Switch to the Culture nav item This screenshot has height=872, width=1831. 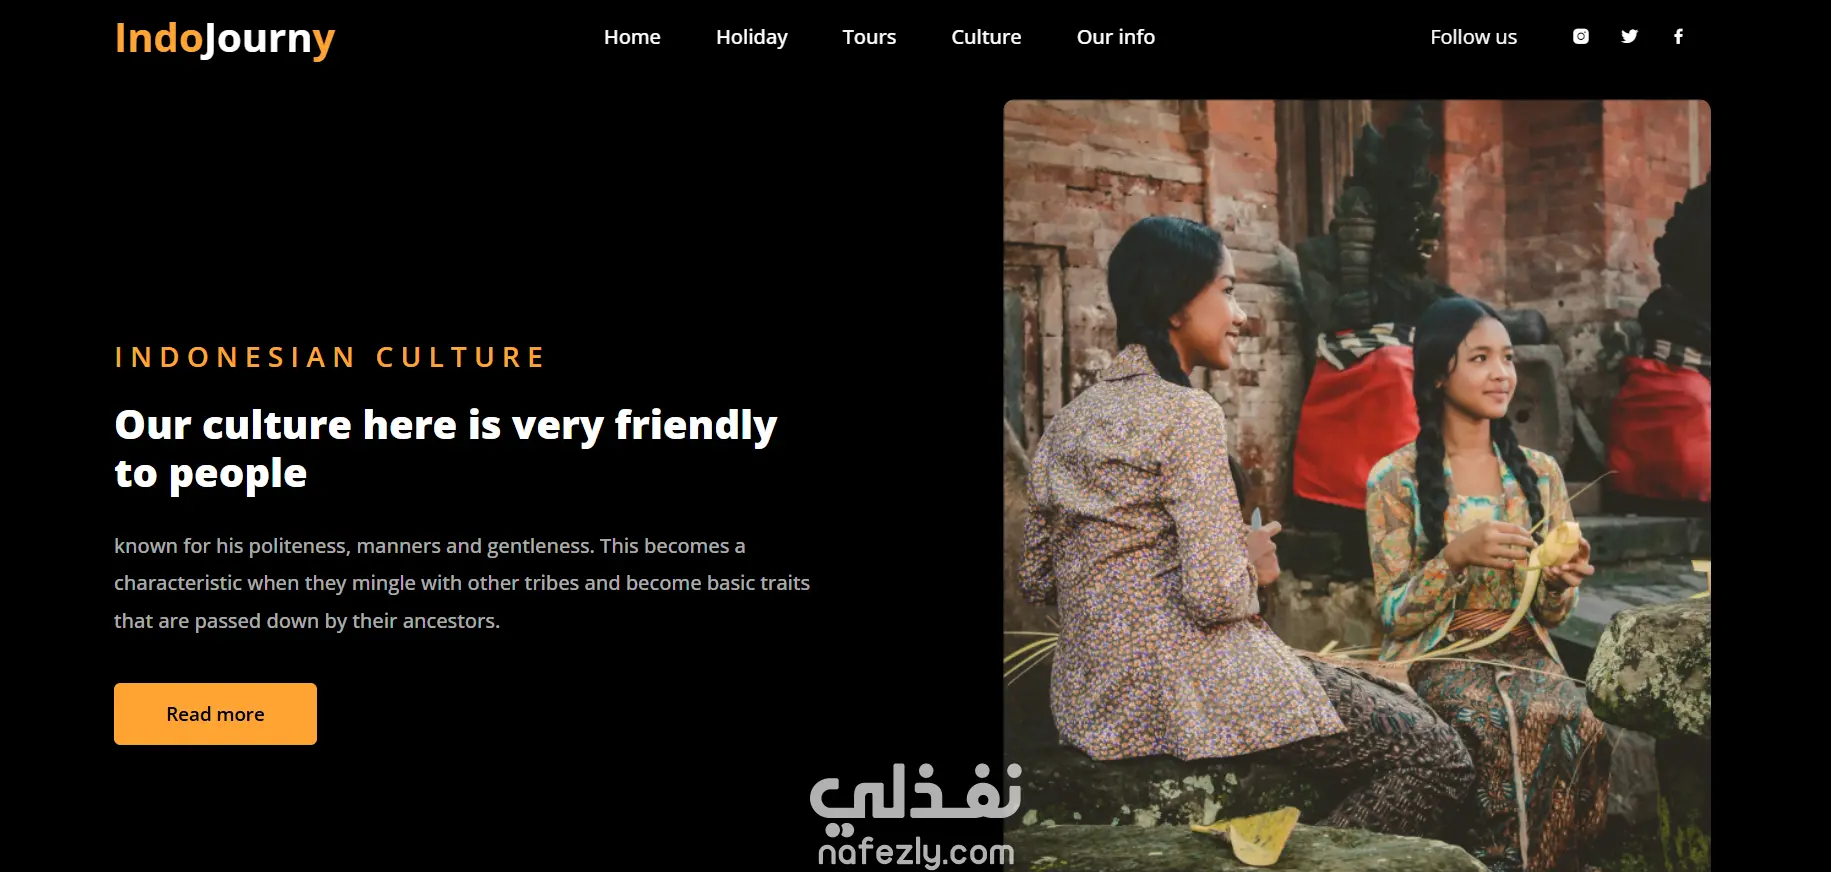coord(986,37)
